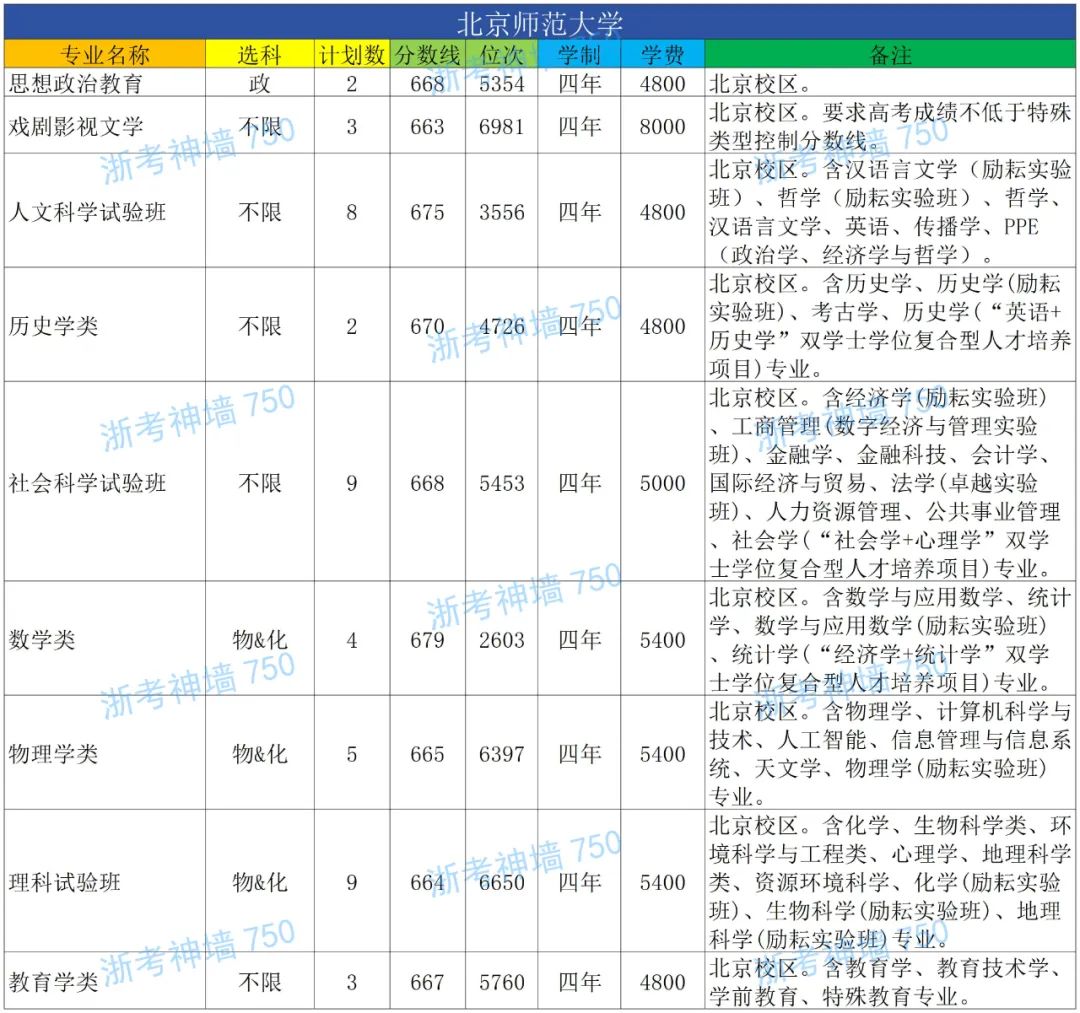Click the title 北京师范大学
The width and height of the screenshot is (1080, 1013).
[539, 23]
